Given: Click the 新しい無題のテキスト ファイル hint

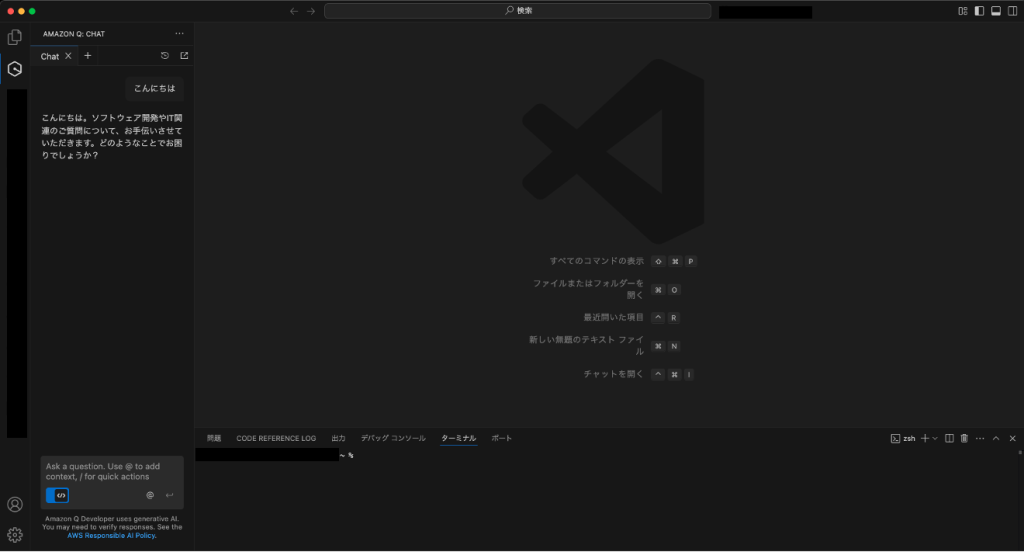Looking at the screenshot, I should (586, 346).
